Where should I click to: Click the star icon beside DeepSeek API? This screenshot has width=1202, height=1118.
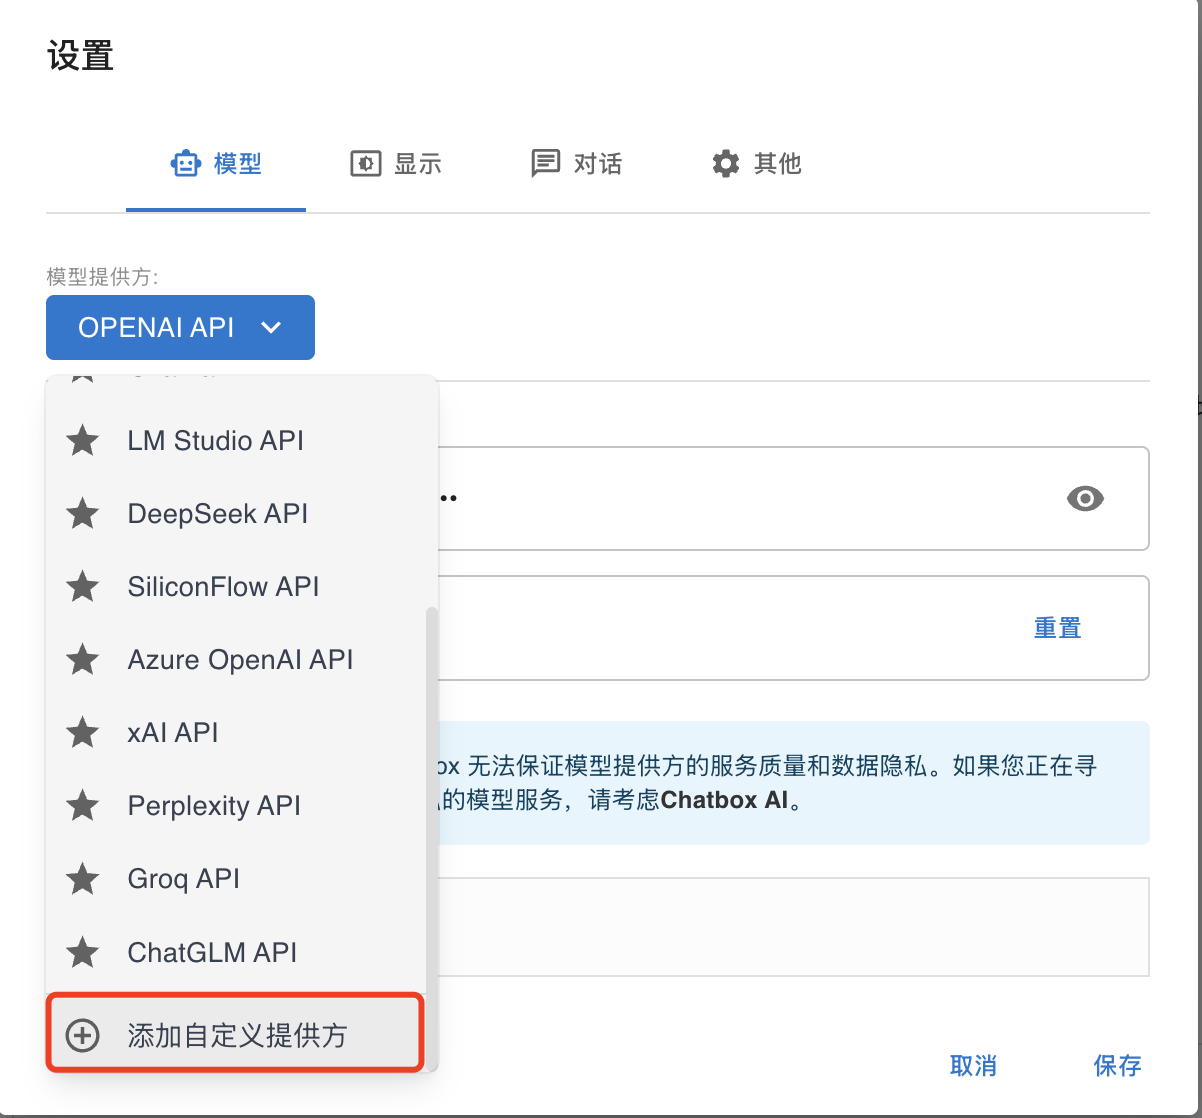(82, 514)
